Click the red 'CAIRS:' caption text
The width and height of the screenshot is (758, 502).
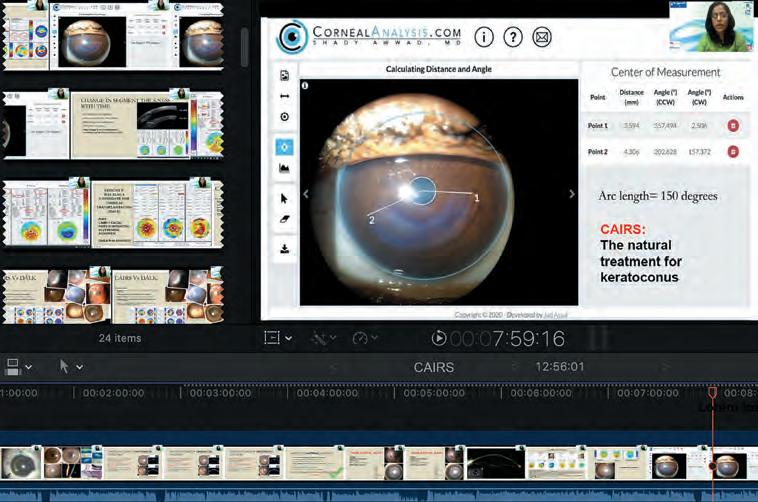pyautogui.click(x=623, y=229)
